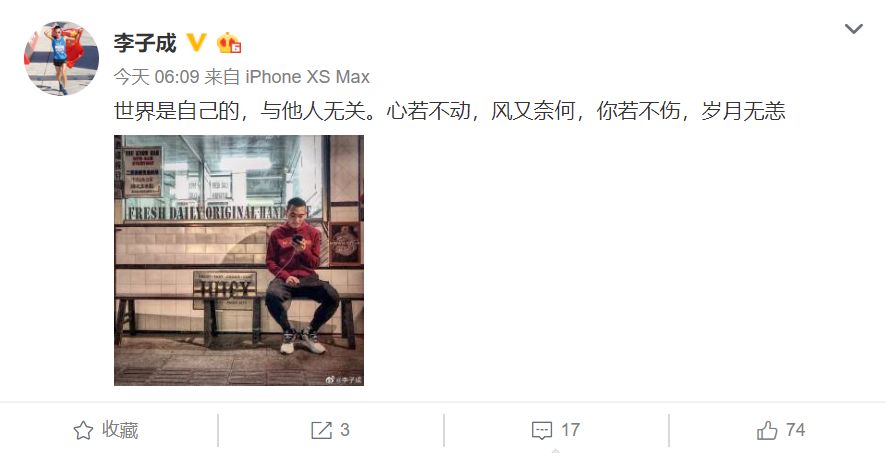Screen dimensions: 886x453
Task: Click the like count 74
Action: pyautogui.click(x=795, y=430)
